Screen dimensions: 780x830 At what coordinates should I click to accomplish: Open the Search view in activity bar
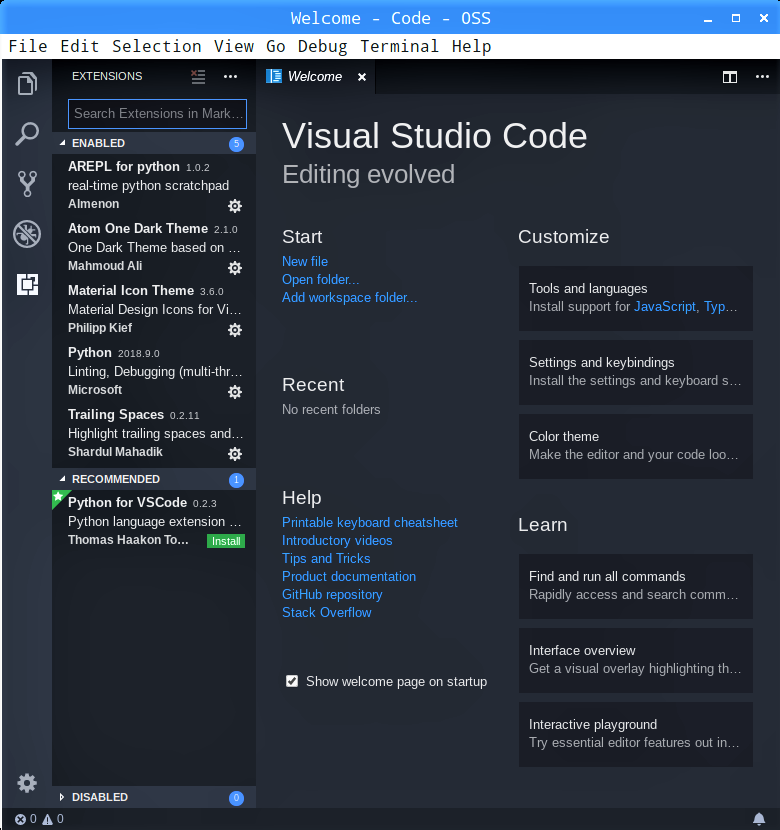[27, 134]
